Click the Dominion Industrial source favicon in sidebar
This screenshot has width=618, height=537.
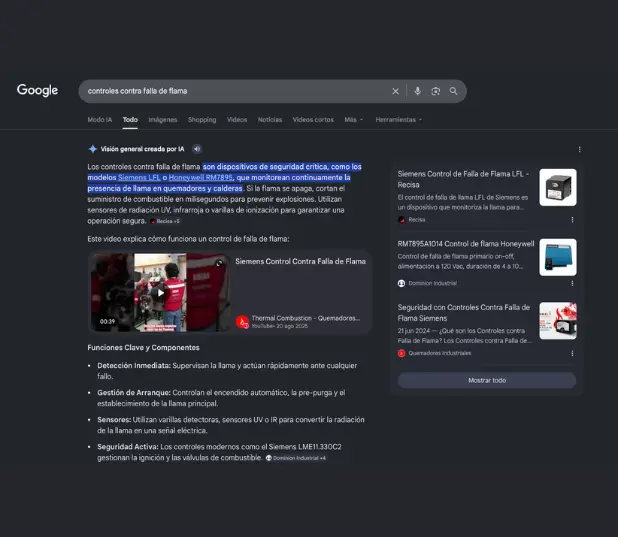(x=401, y=283)
